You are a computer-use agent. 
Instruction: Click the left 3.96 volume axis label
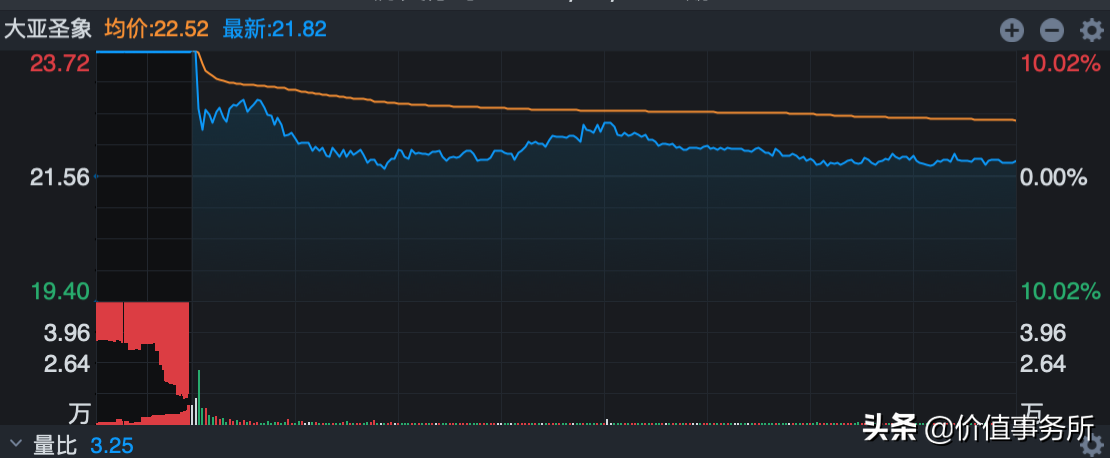coord(68,332)
